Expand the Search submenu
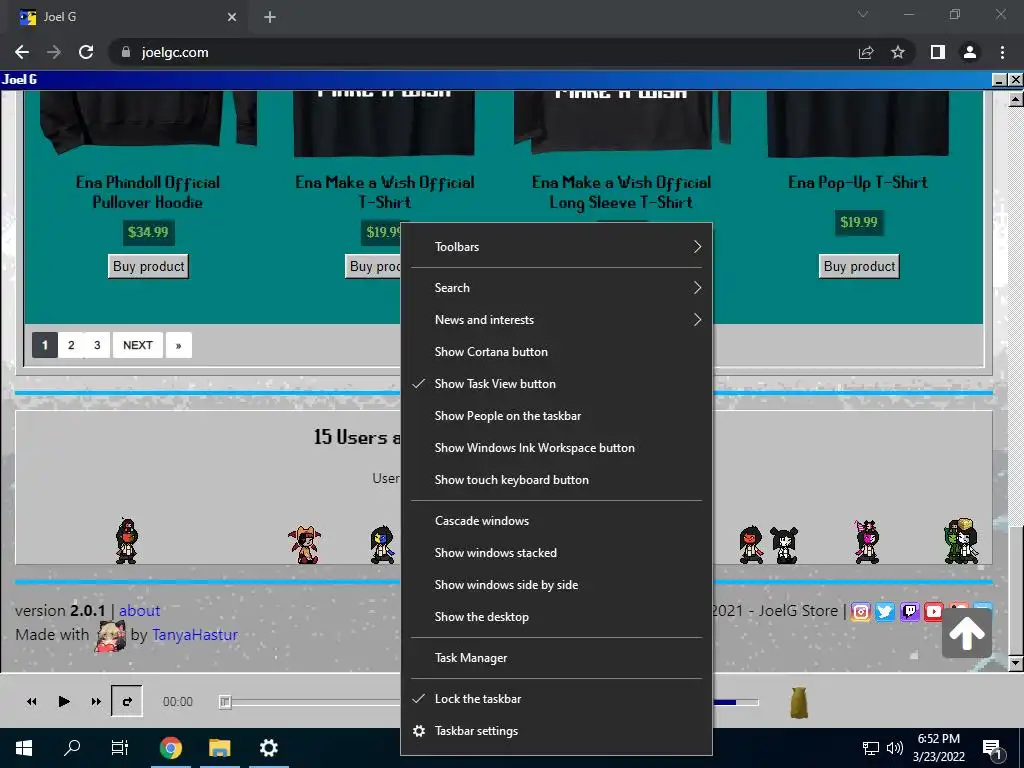Viewport: 1024px width, 768px height. tap(556, 288)
